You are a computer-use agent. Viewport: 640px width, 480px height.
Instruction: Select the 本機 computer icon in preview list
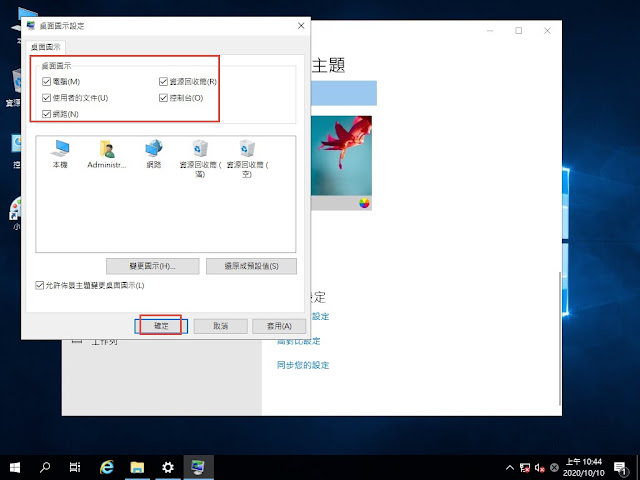[x=60, y=154]
